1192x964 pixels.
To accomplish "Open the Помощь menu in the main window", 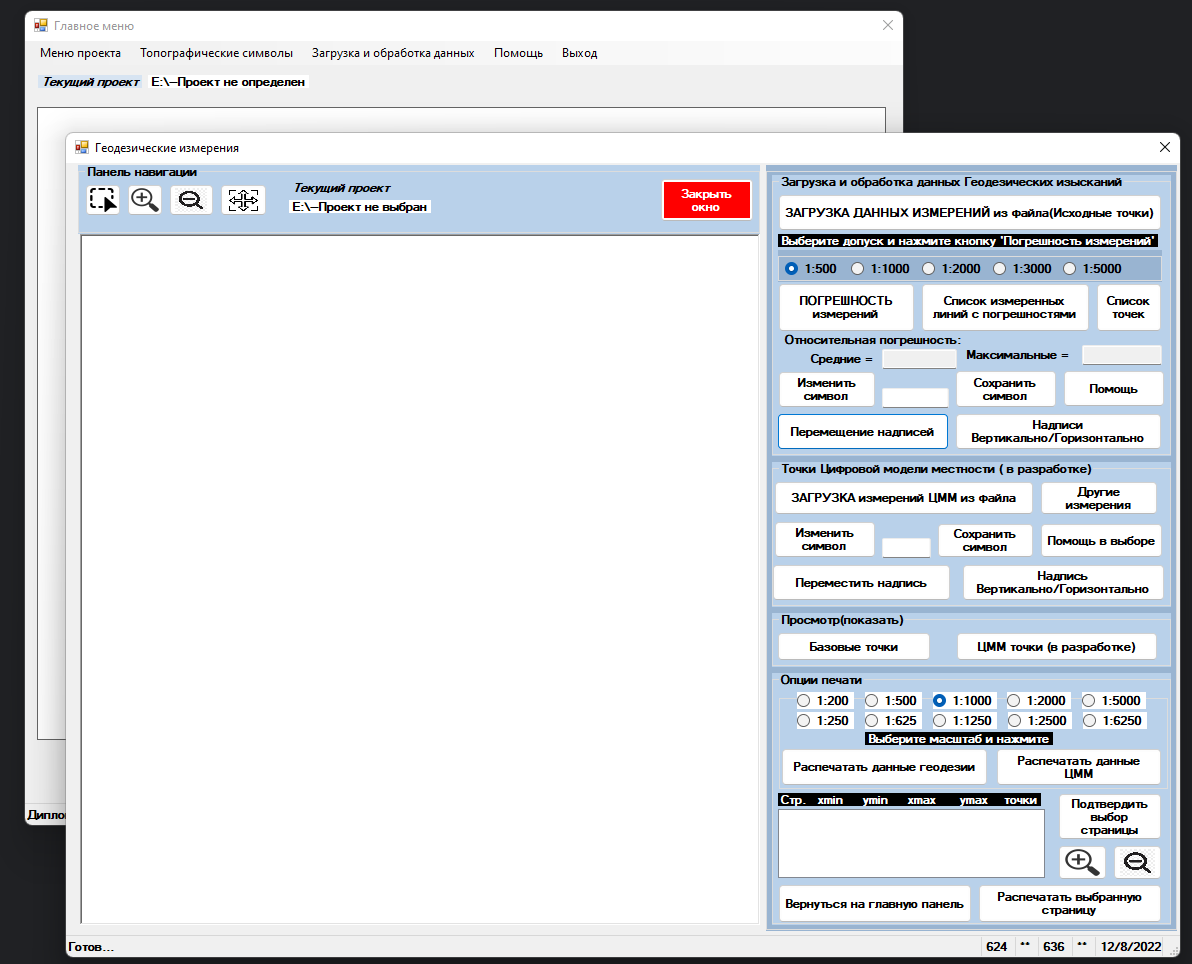I will 518,53.
